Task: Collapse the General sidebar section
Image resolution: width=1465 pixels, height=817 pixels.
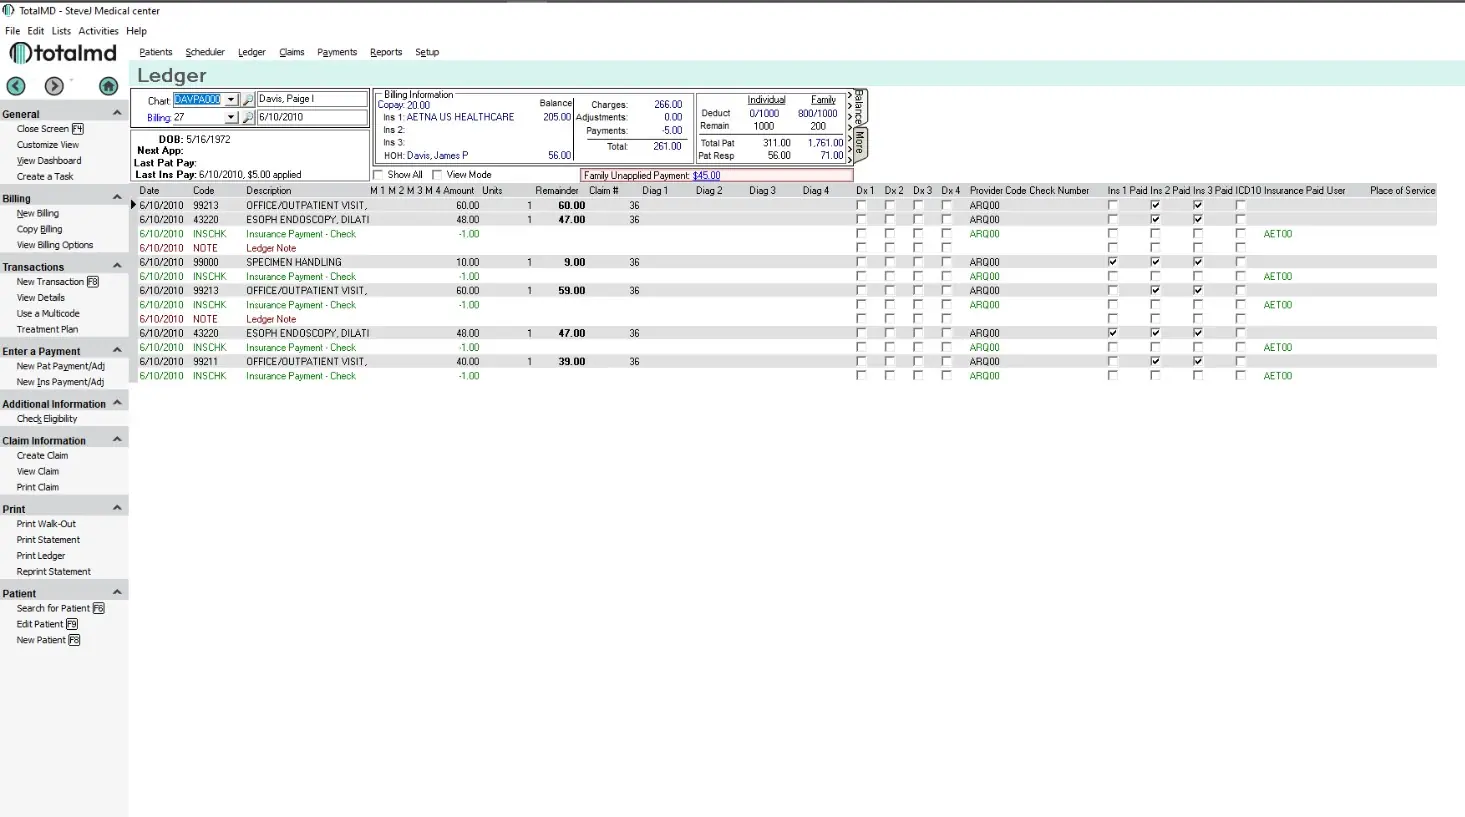Action: [x=119, y=113]
